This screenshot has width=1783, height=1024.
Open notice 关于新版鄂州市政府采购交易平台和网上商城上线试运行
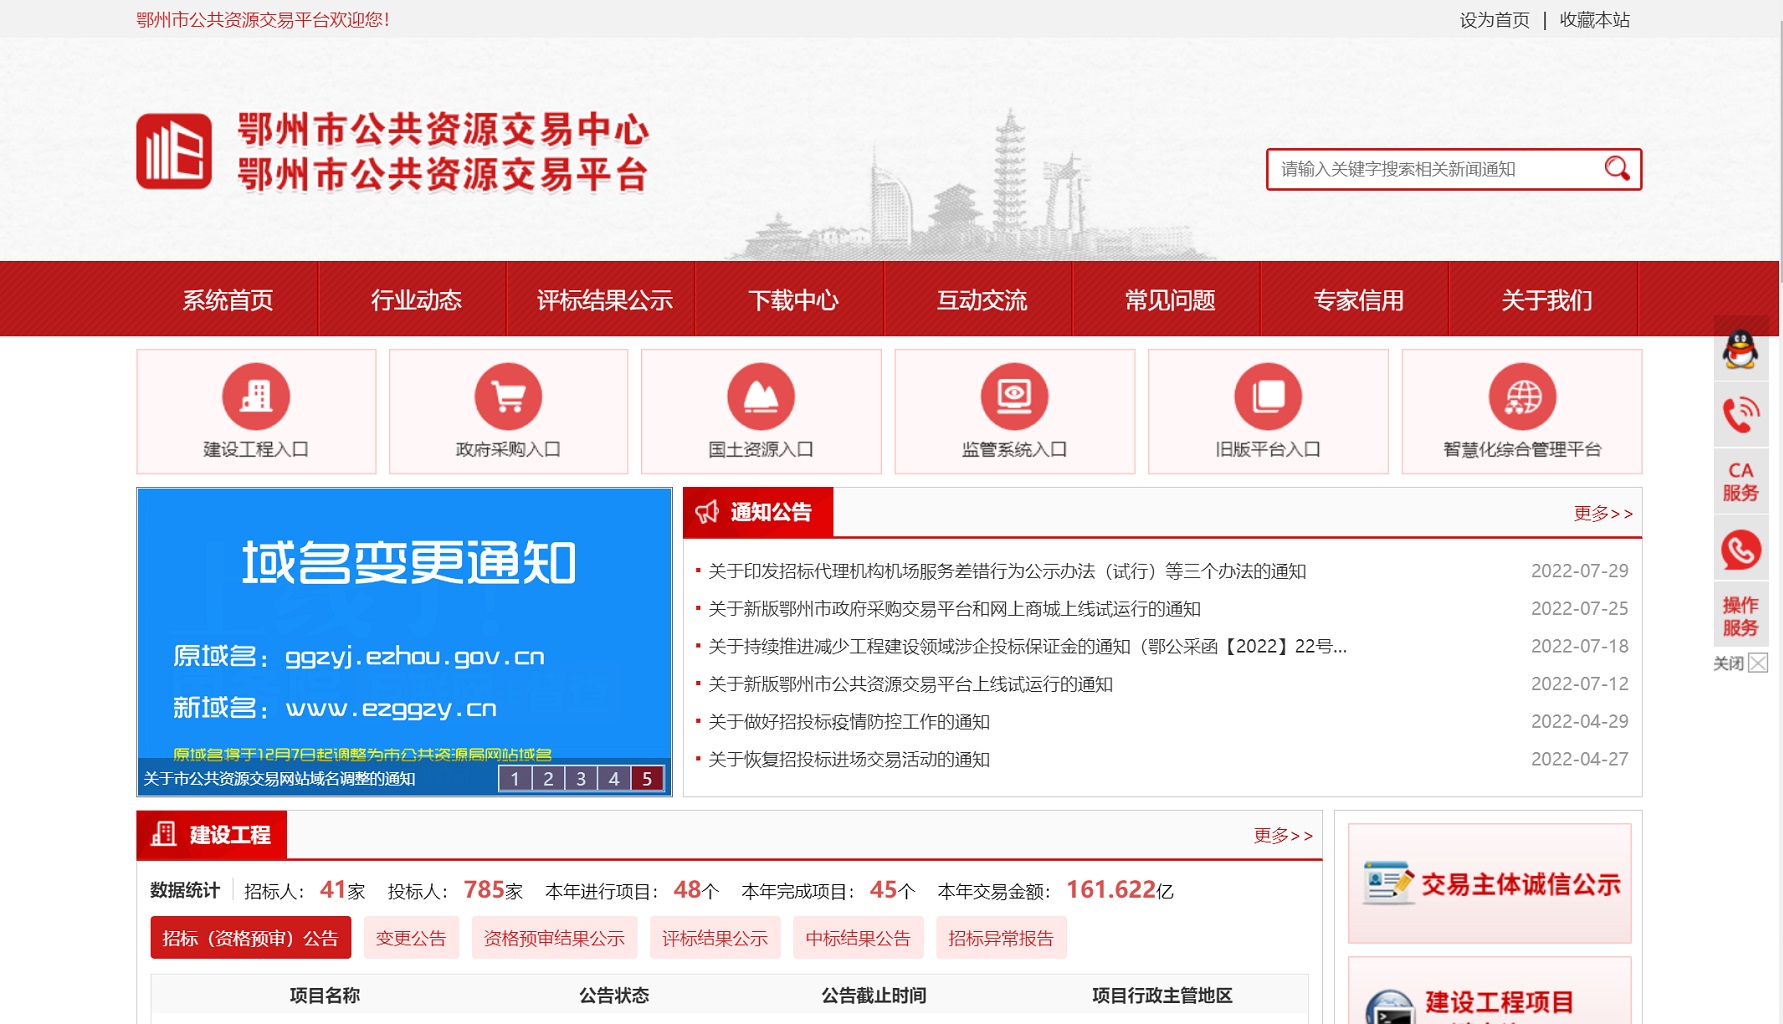(x=954, y=609)
